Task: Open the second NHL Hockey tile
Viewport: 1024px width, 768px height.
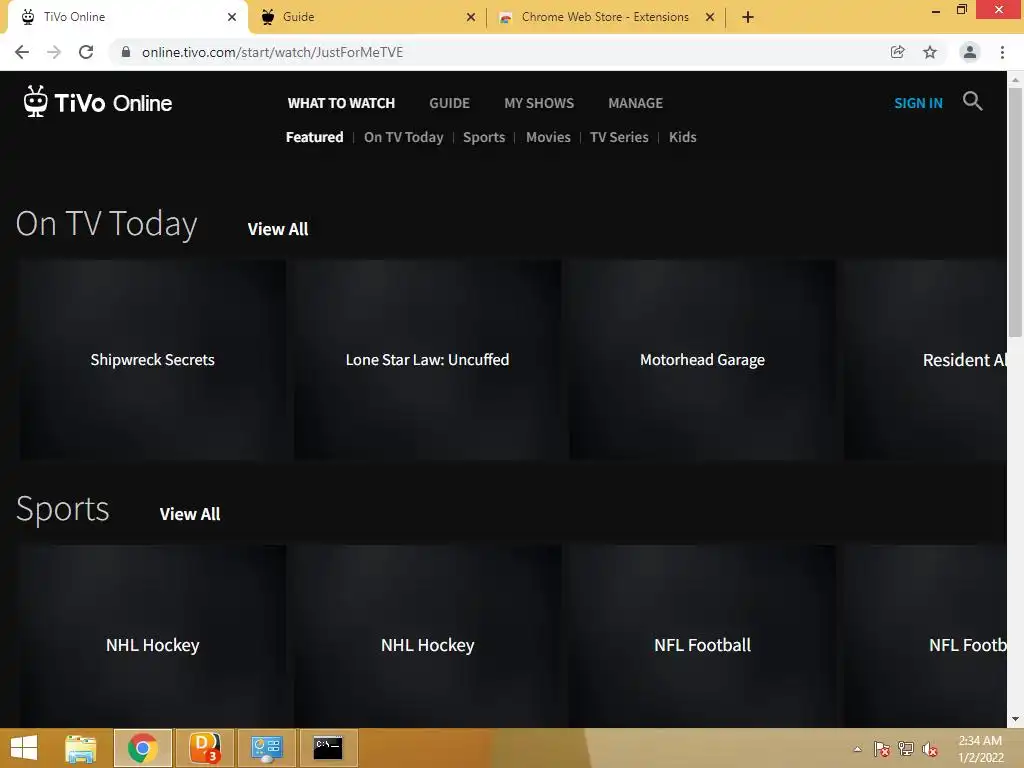Action: [x=427, y=637]
